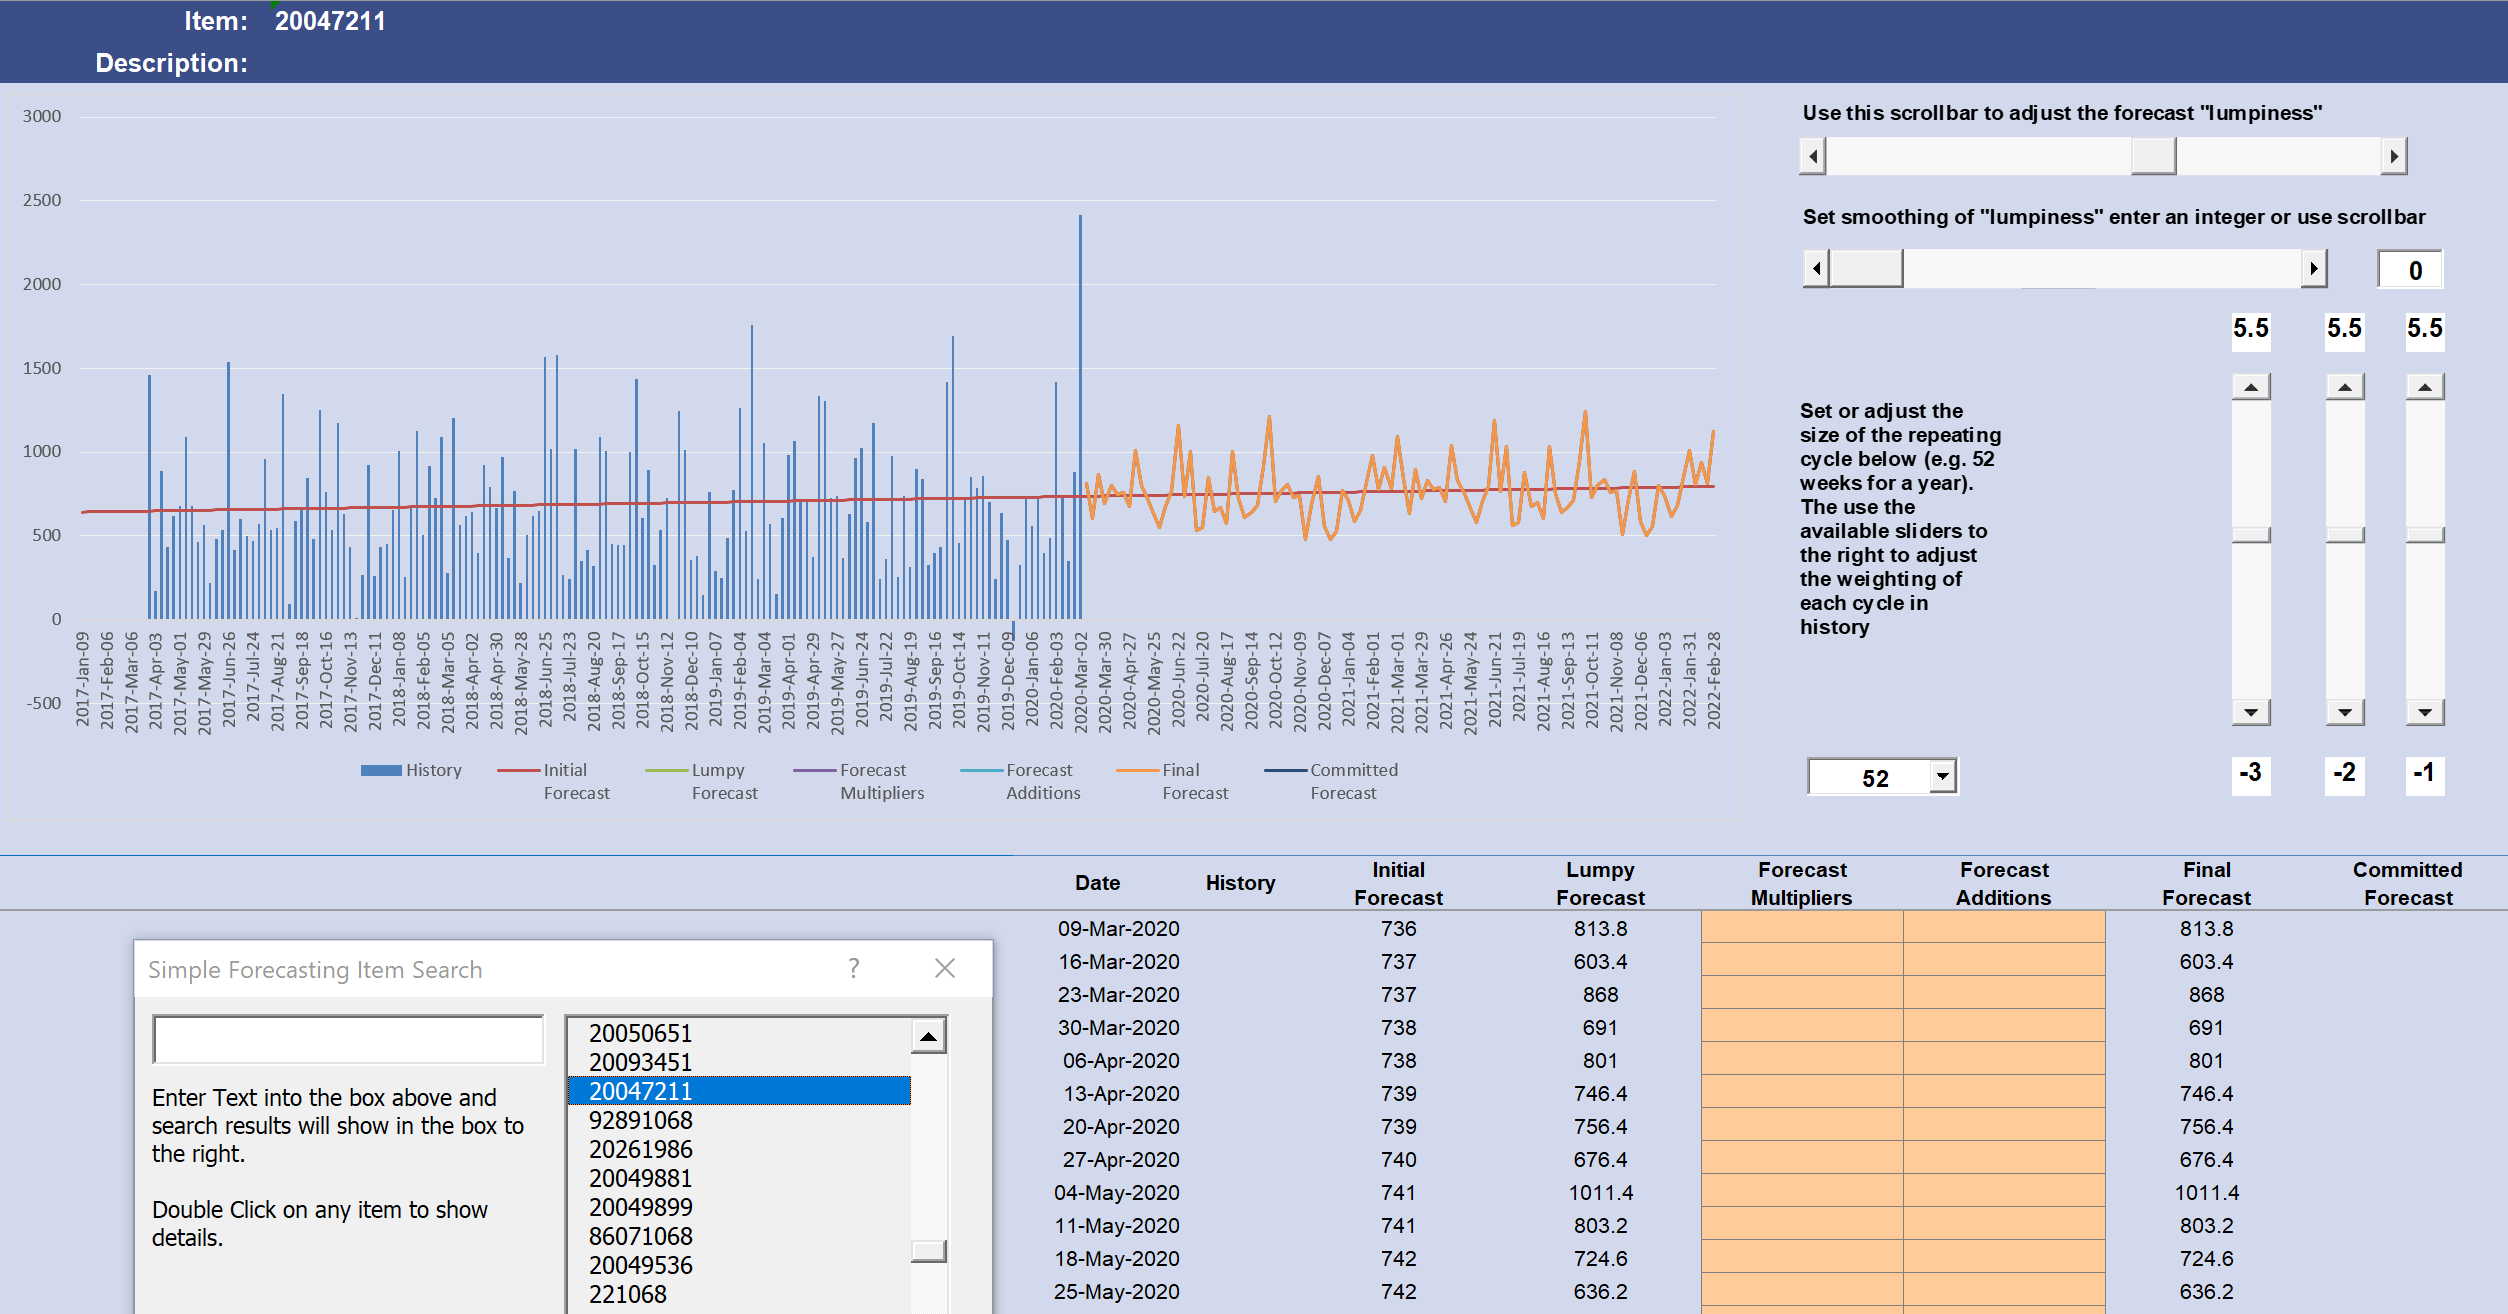Click Forecast Additions cell for 23-Mar-2020

click(2003, 994)
